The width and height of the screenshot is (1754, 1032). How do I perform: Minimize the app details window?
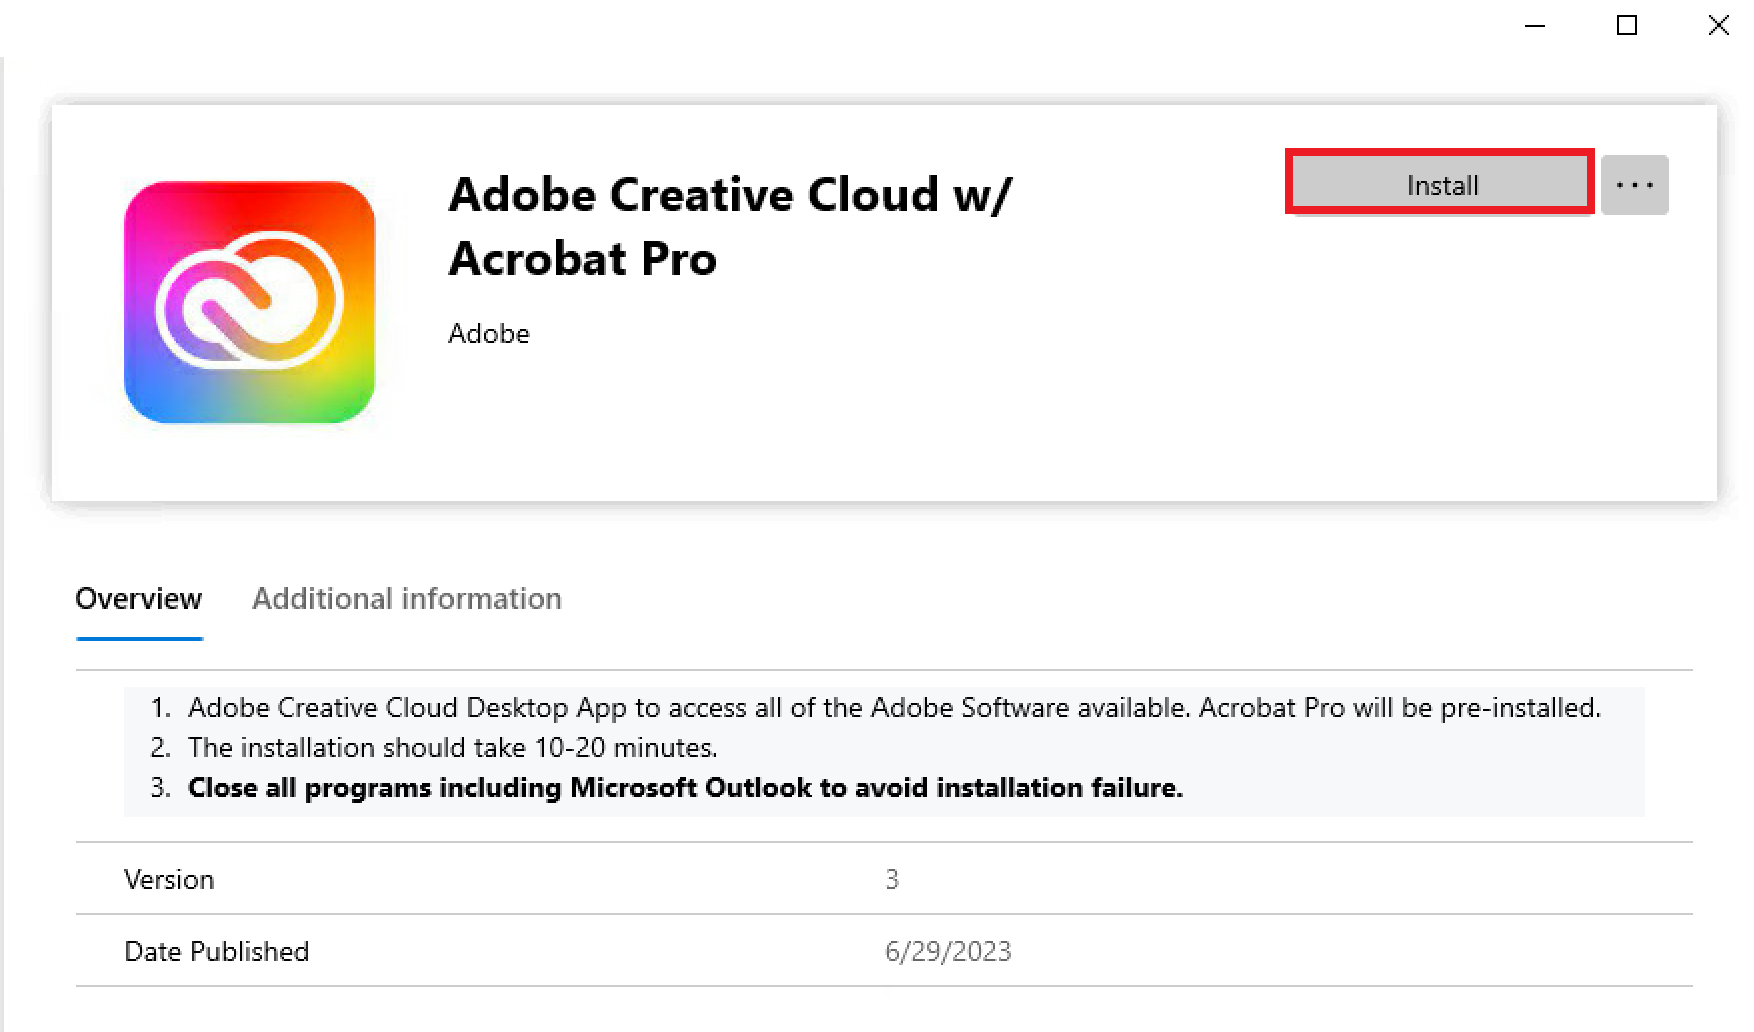coord(1535,26)
